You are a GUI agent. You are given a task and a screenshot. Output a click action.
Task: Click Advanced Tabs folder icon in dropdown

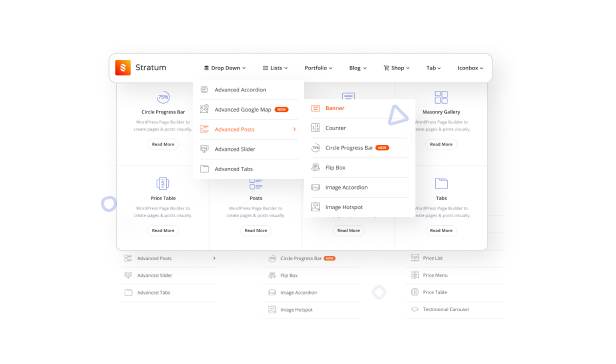point(204,169)
